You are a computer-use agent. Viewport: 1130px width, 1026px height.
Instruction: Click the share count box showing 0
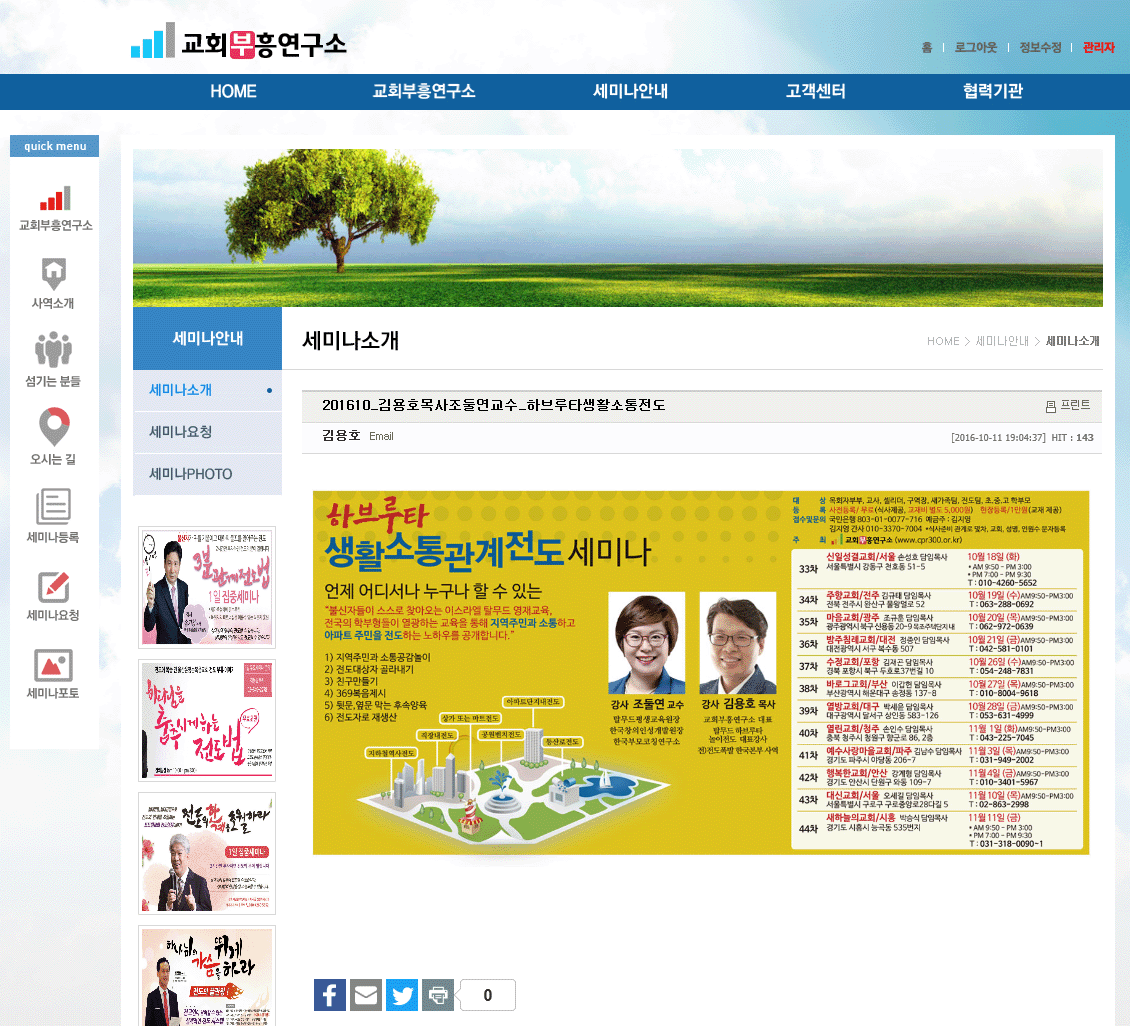[x=487, y=995]
